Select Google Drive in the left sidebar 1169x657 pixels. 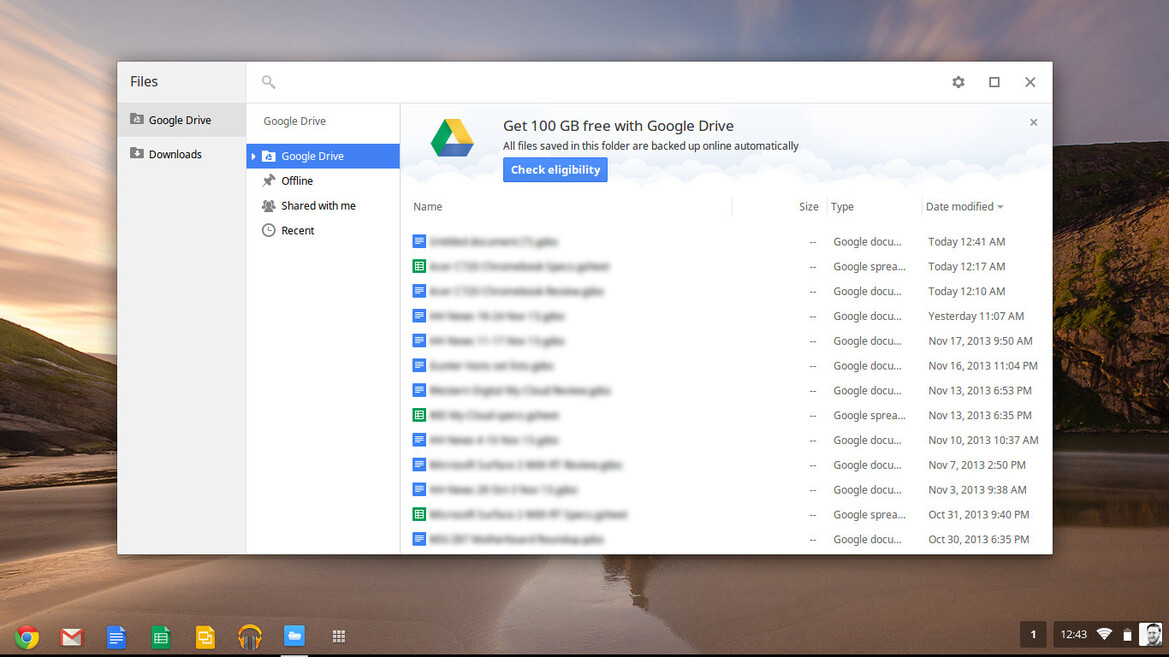(x=181, y=120)
